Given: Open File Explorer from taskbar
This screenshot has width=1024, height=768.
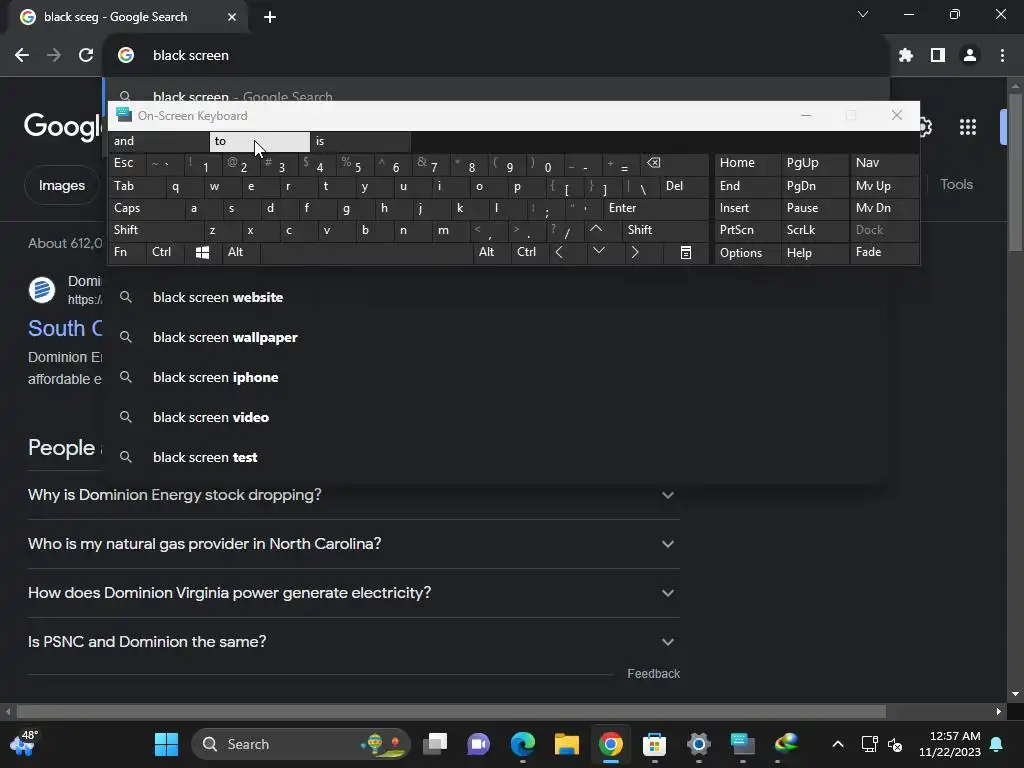Looking at the screenshot, I should 567,744.
